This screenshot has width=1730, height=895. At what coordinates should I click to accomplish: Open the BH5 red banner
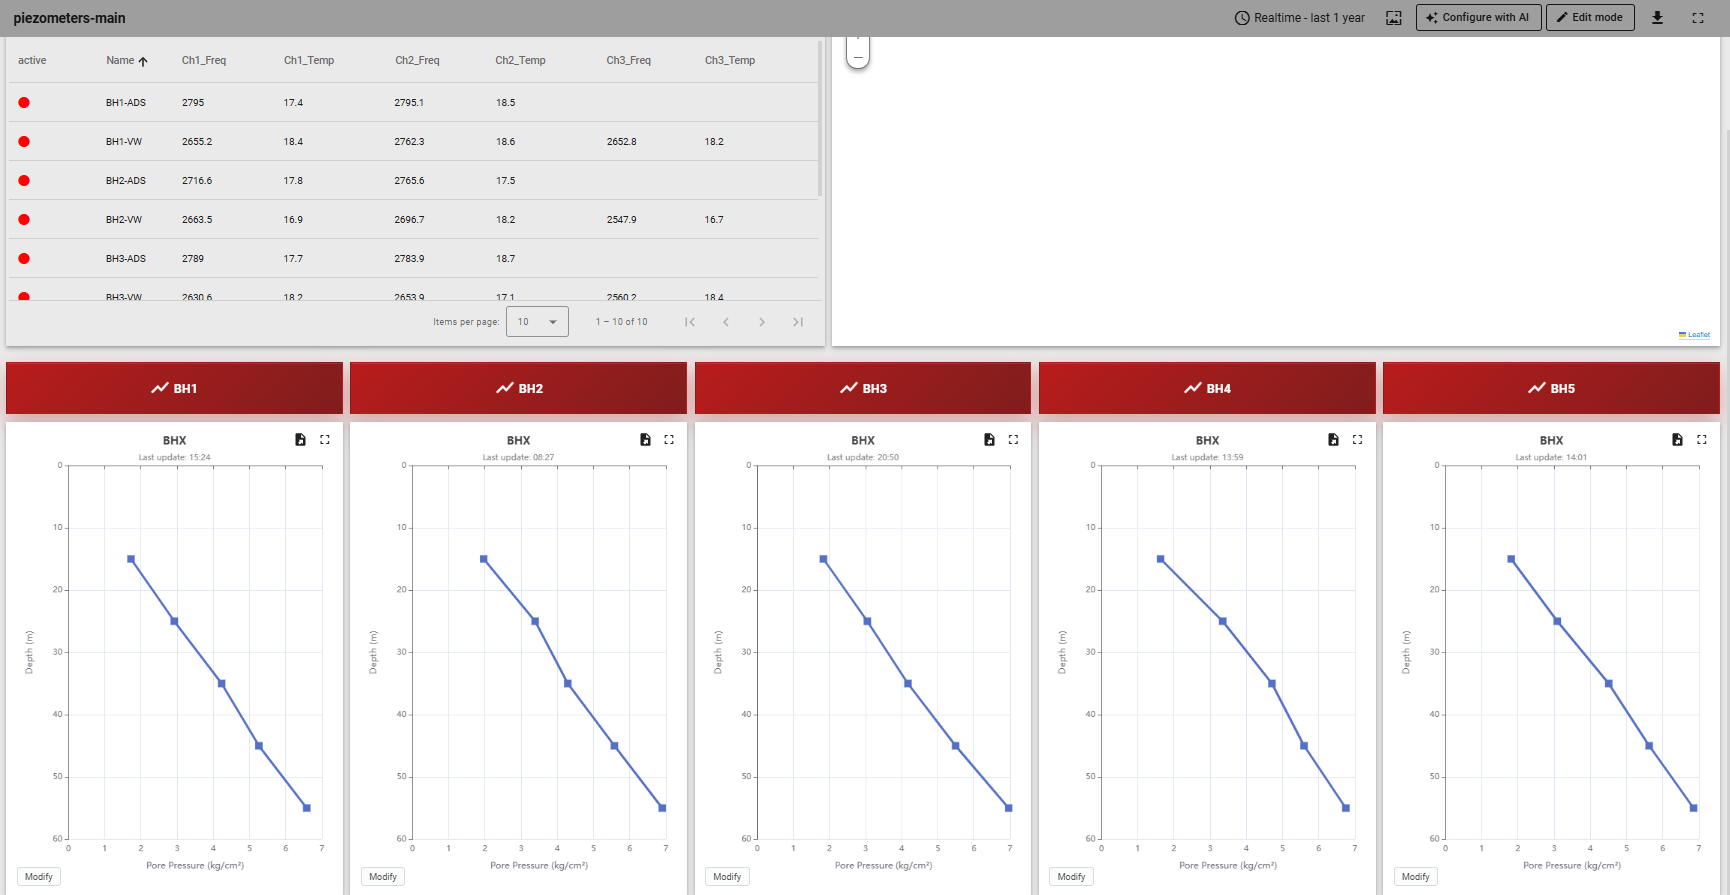pos(1551,388)
